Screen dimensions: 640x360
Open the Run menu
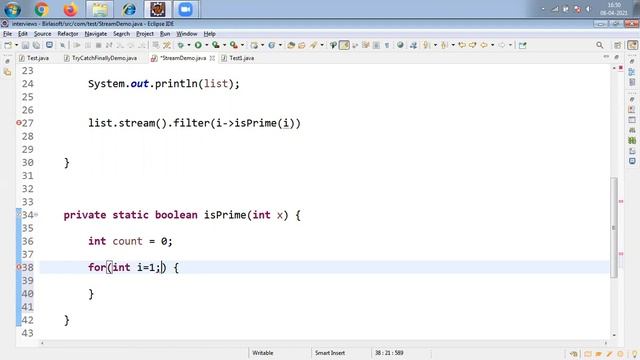coord(165,34)
